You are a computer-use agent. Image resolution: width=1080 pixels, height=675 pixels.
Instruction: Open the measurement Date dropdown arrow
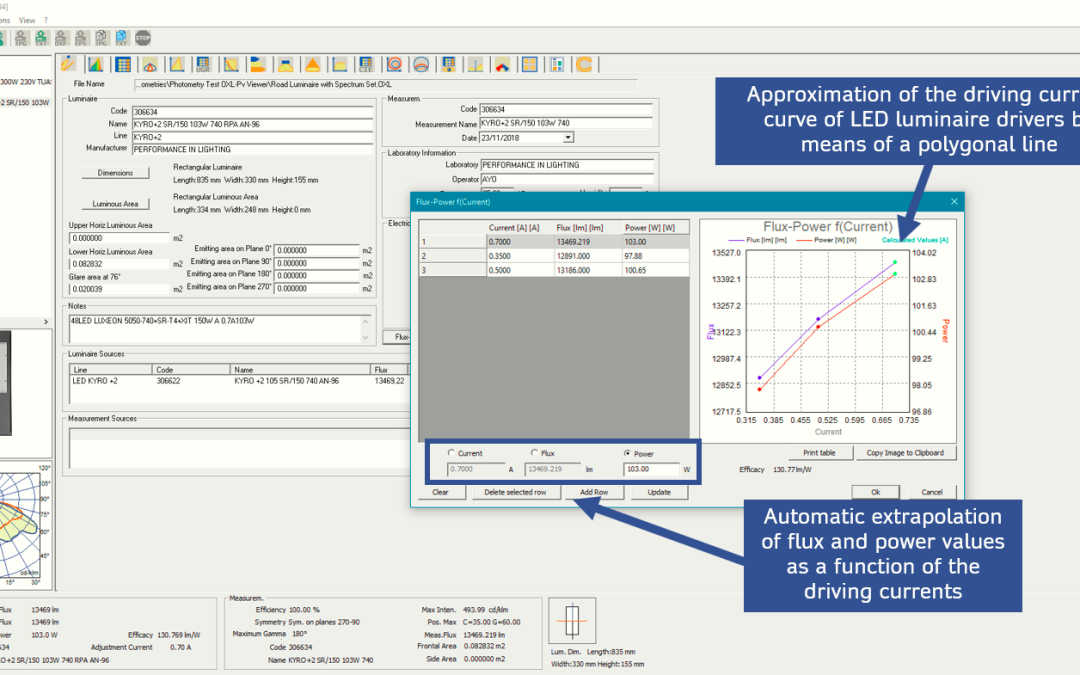pos(568,138)
